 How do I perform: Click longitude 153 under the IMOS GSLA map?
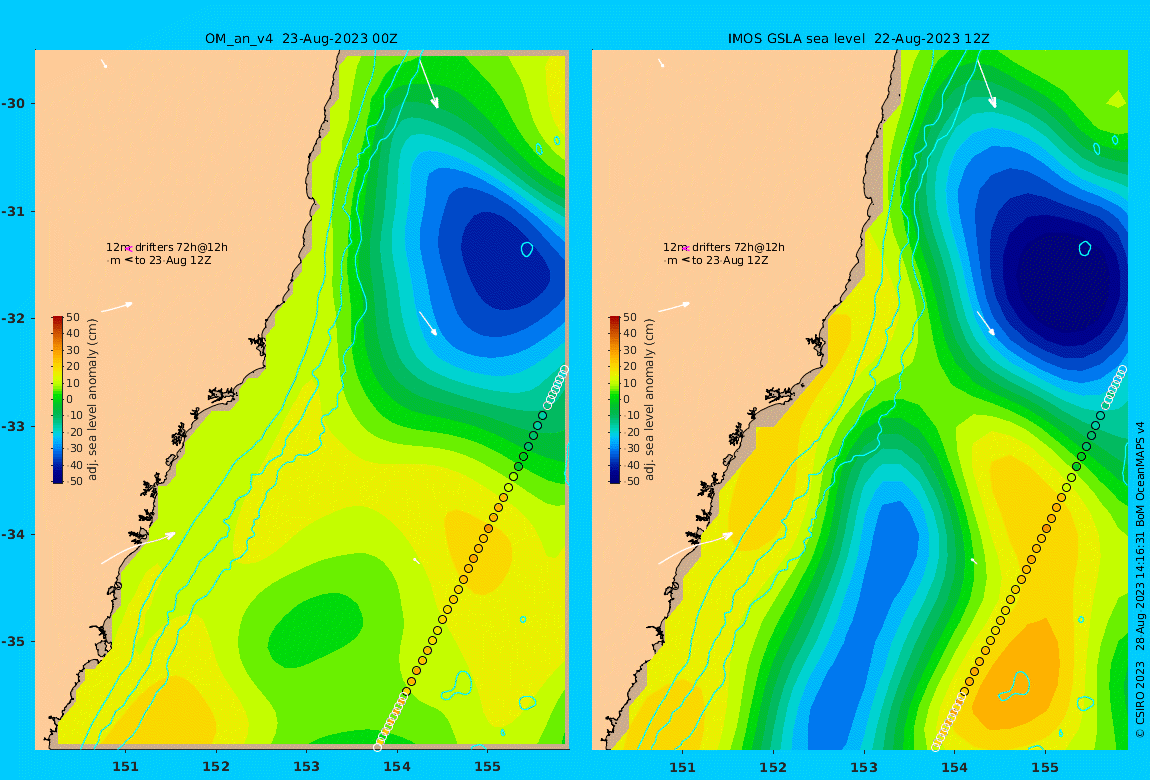pos(864,767)
